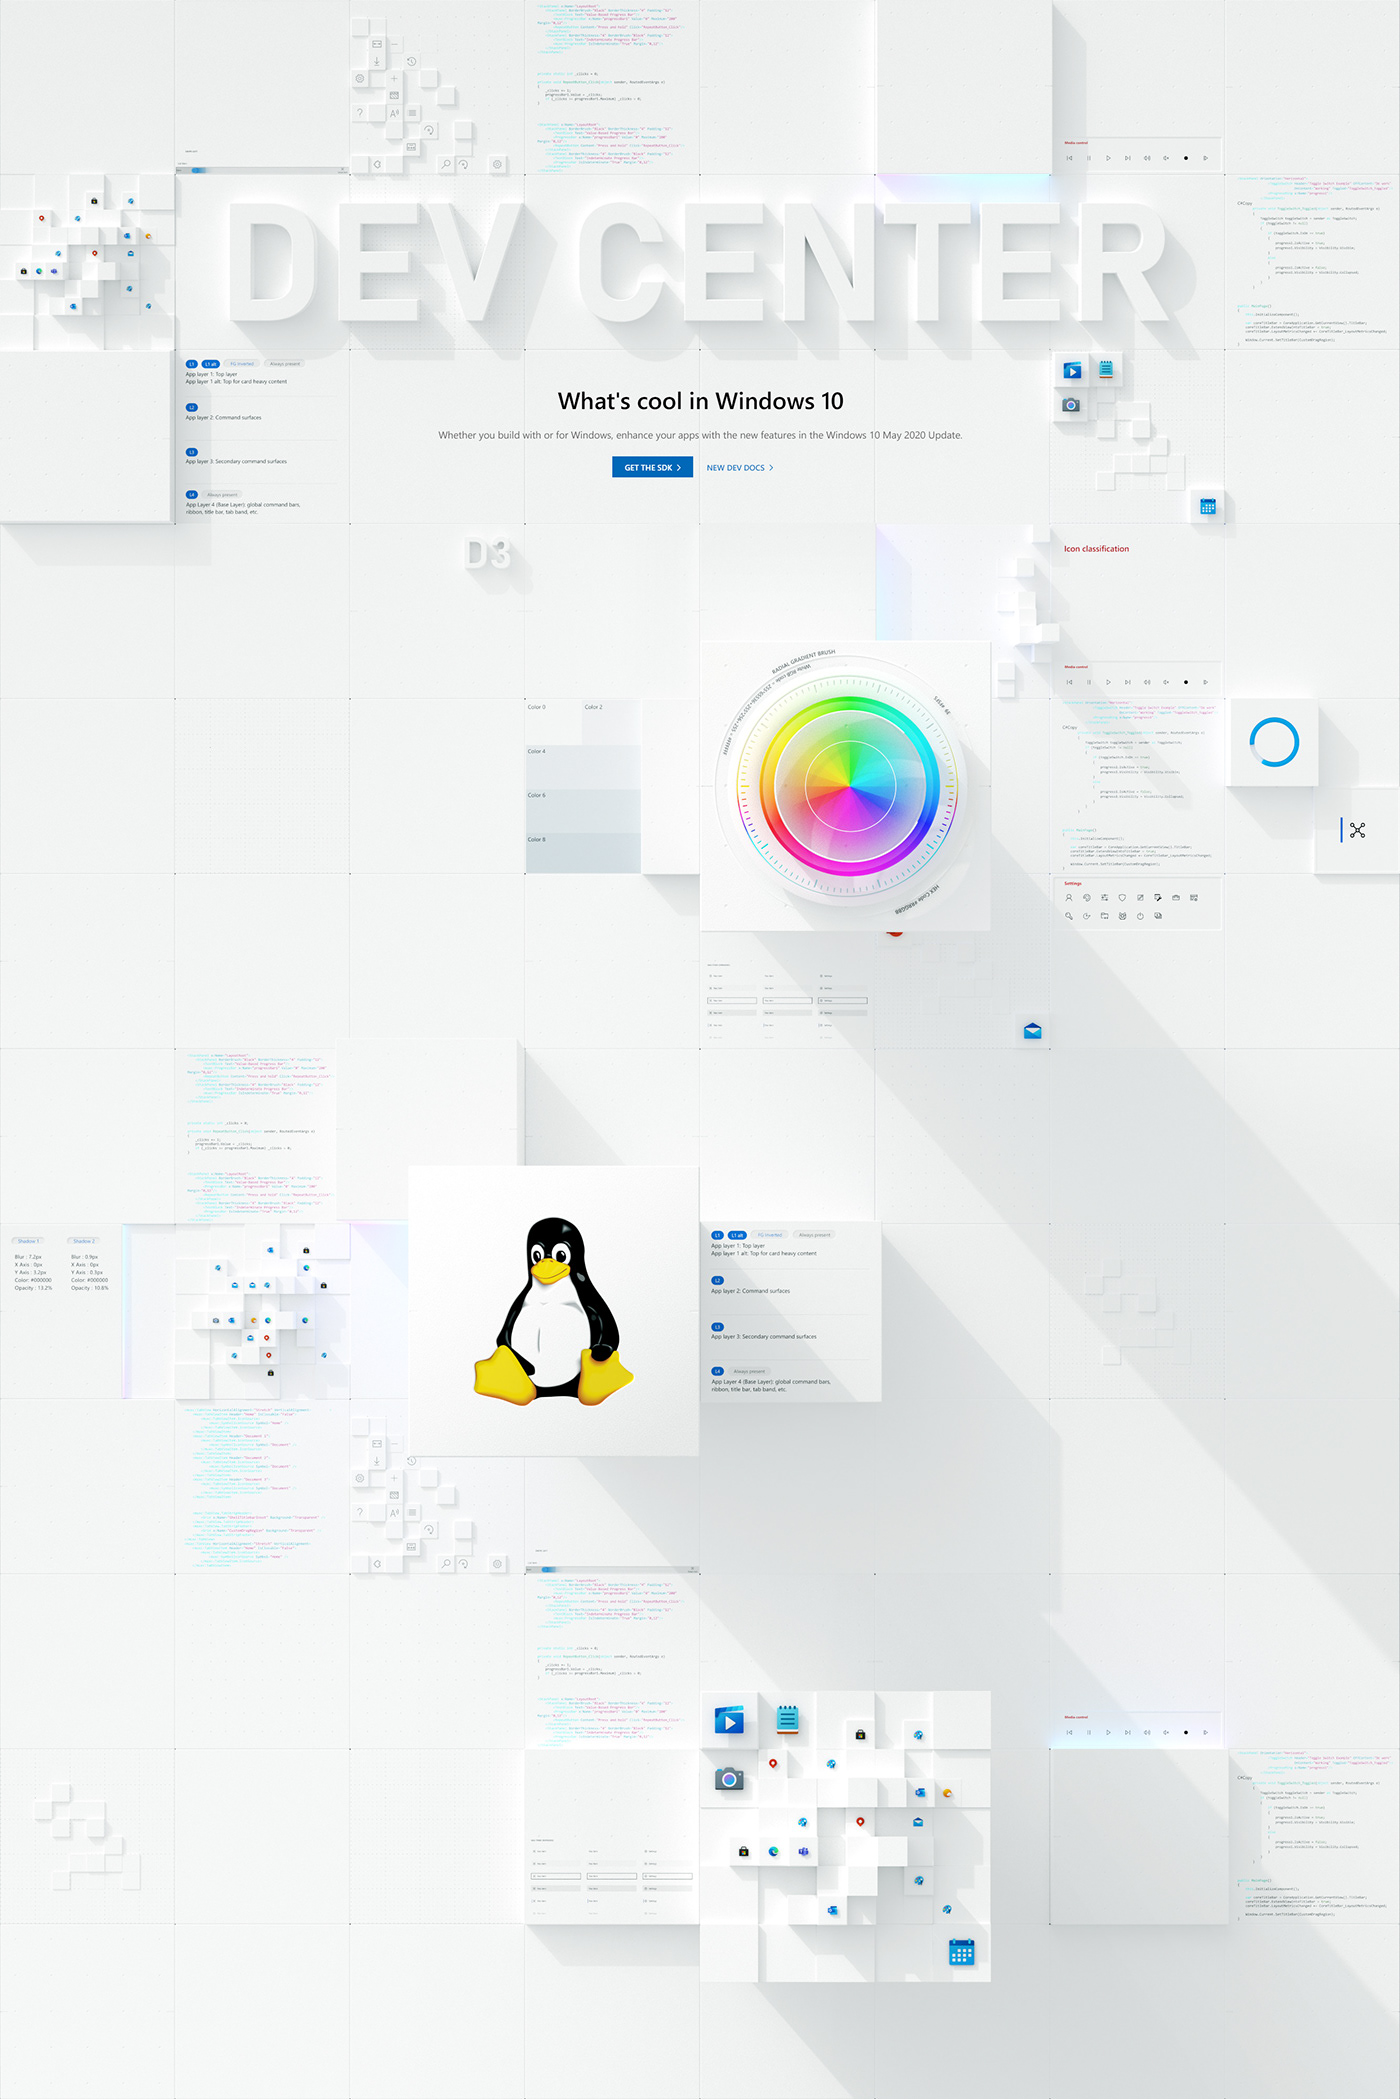Screen dimensions: 1400x2099
Task: Click the red "Settings" label
Action: pyautogui.click(x=1073, y=884)
